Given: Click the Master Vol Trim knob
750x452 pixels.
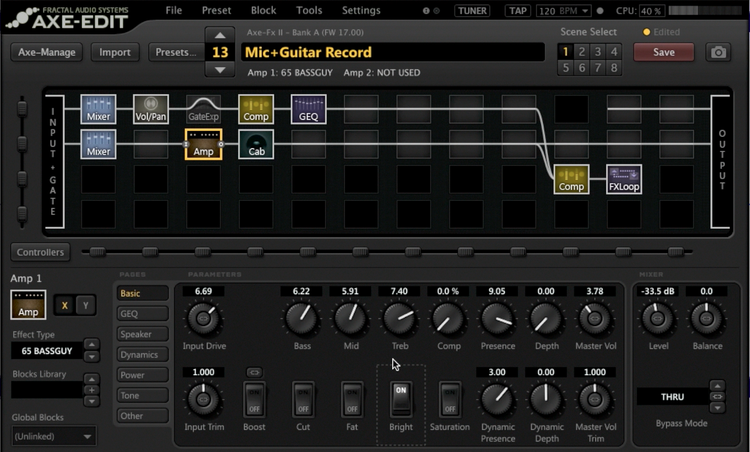Looking at the screenshot, I should pyautogui.click(x=595, y=399).
